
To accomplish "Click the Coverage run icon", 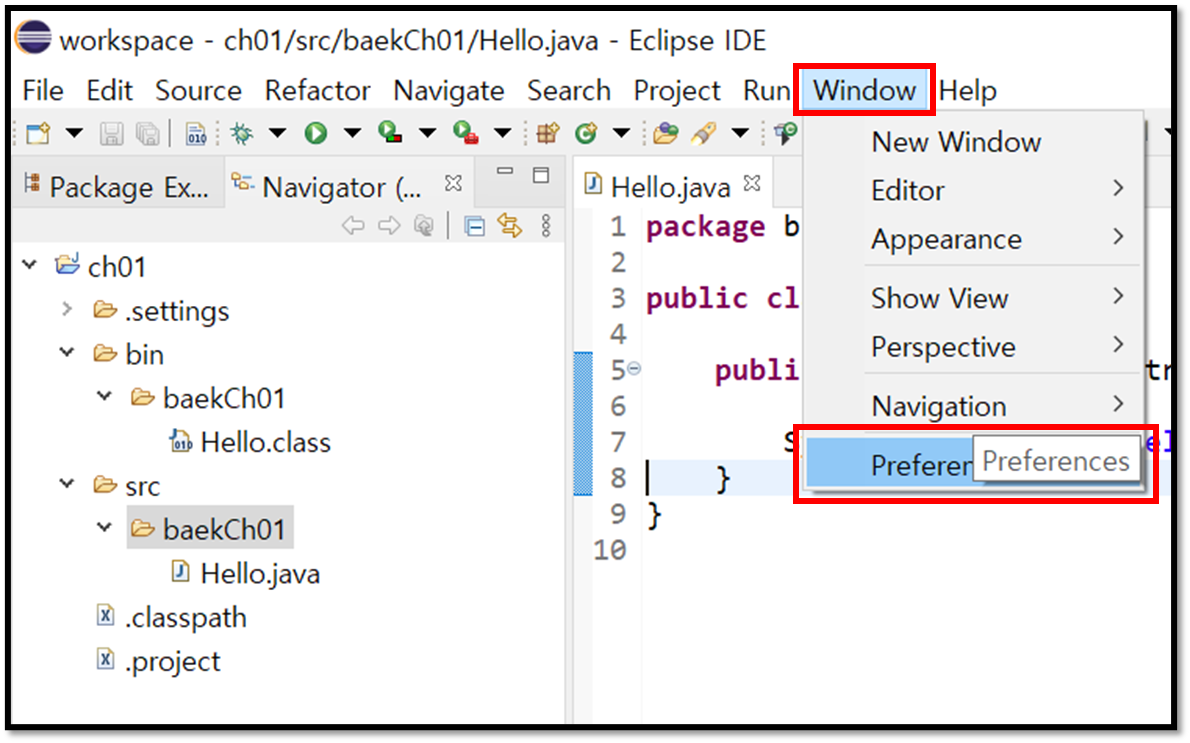I will coord(390,134).
